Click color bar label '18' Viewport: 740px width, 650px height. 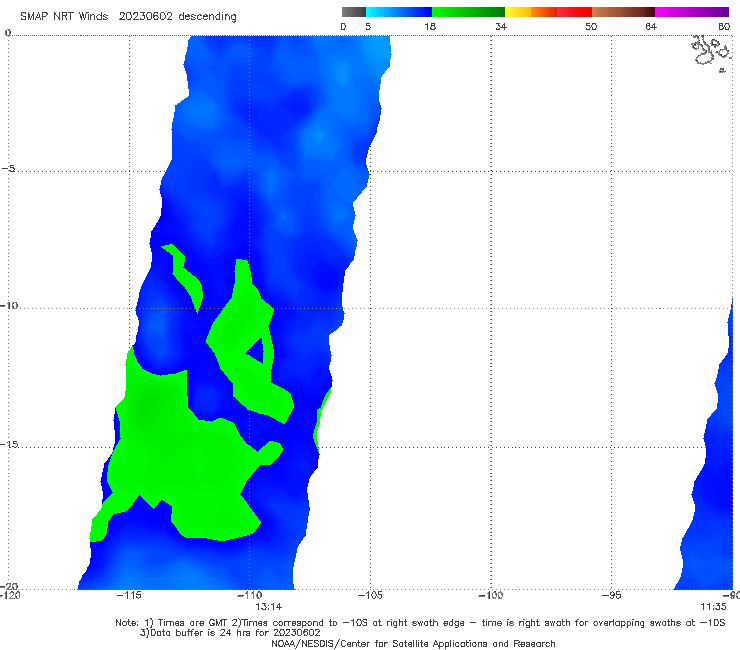430,26
